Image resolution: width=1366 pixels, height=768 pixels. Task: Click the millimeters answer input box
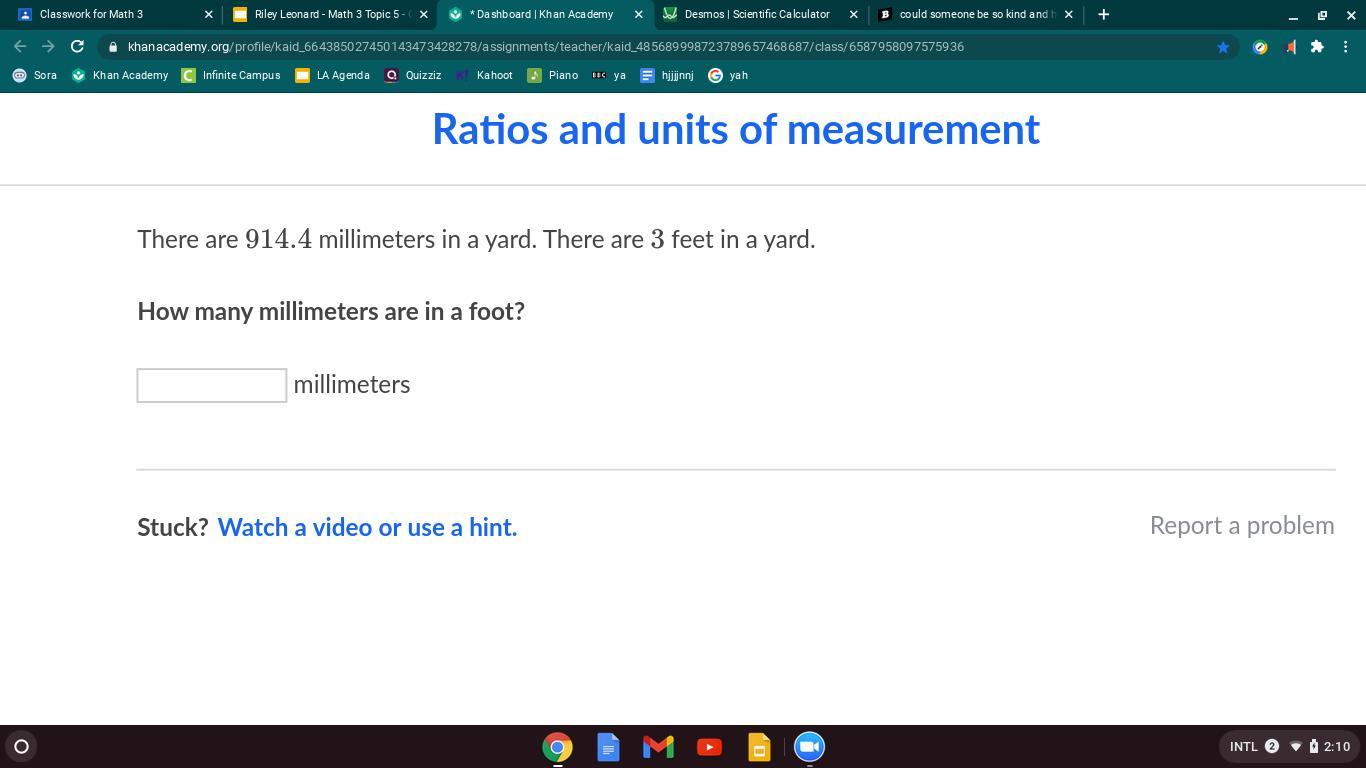coord(212,386)
